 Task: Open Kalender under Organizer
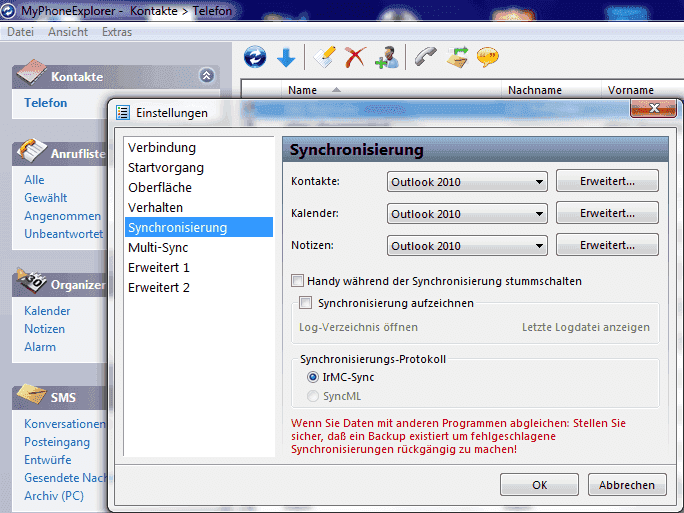(x=47, y=311)
